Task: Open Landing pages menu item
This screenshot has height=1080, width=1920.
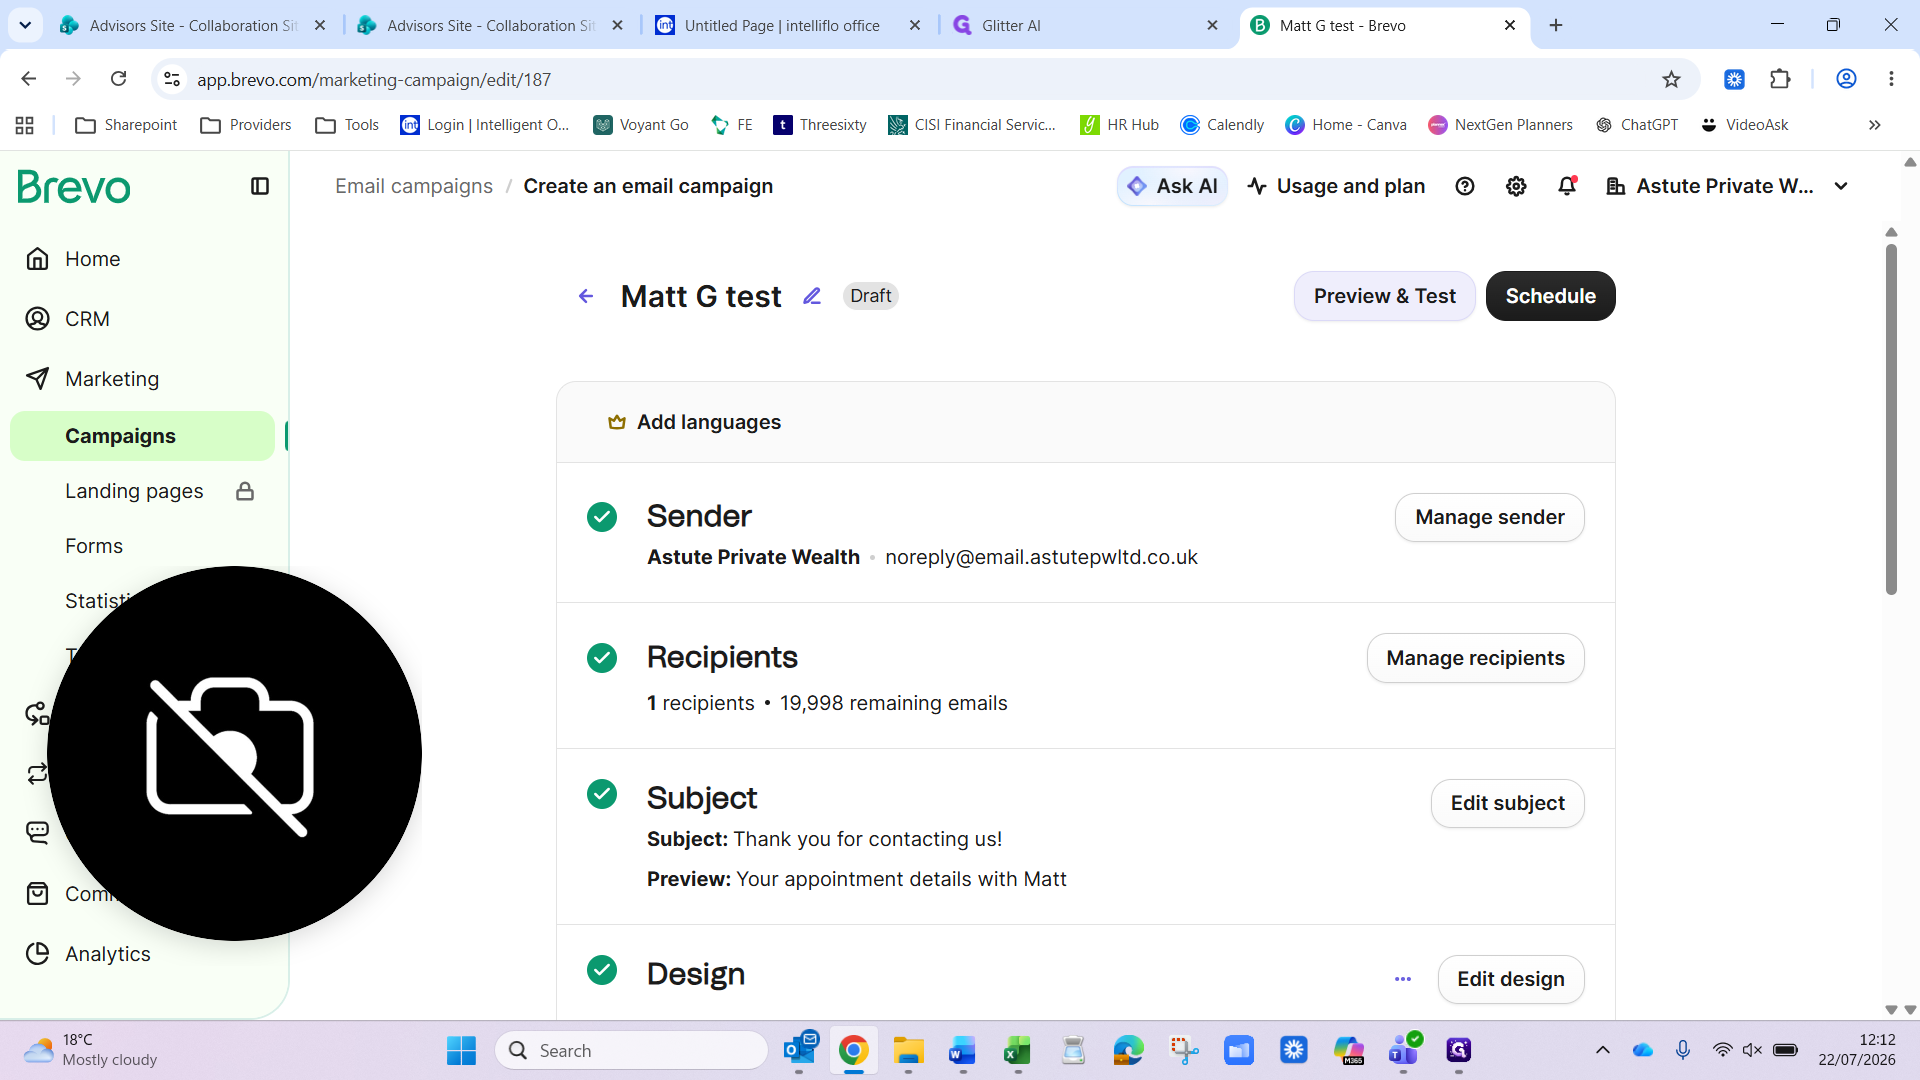Action: (134, 491)
